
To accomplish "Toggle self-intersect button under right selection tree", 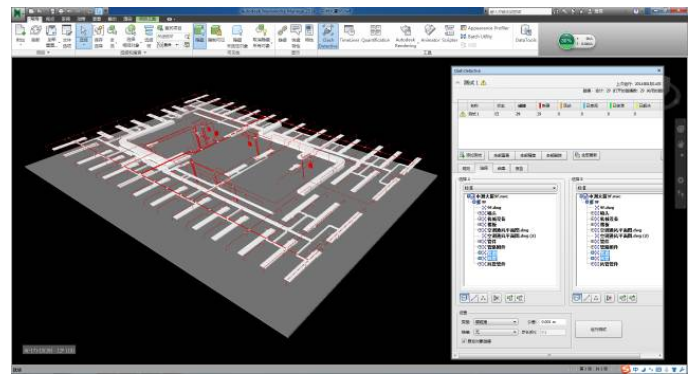I will point(609,298).
